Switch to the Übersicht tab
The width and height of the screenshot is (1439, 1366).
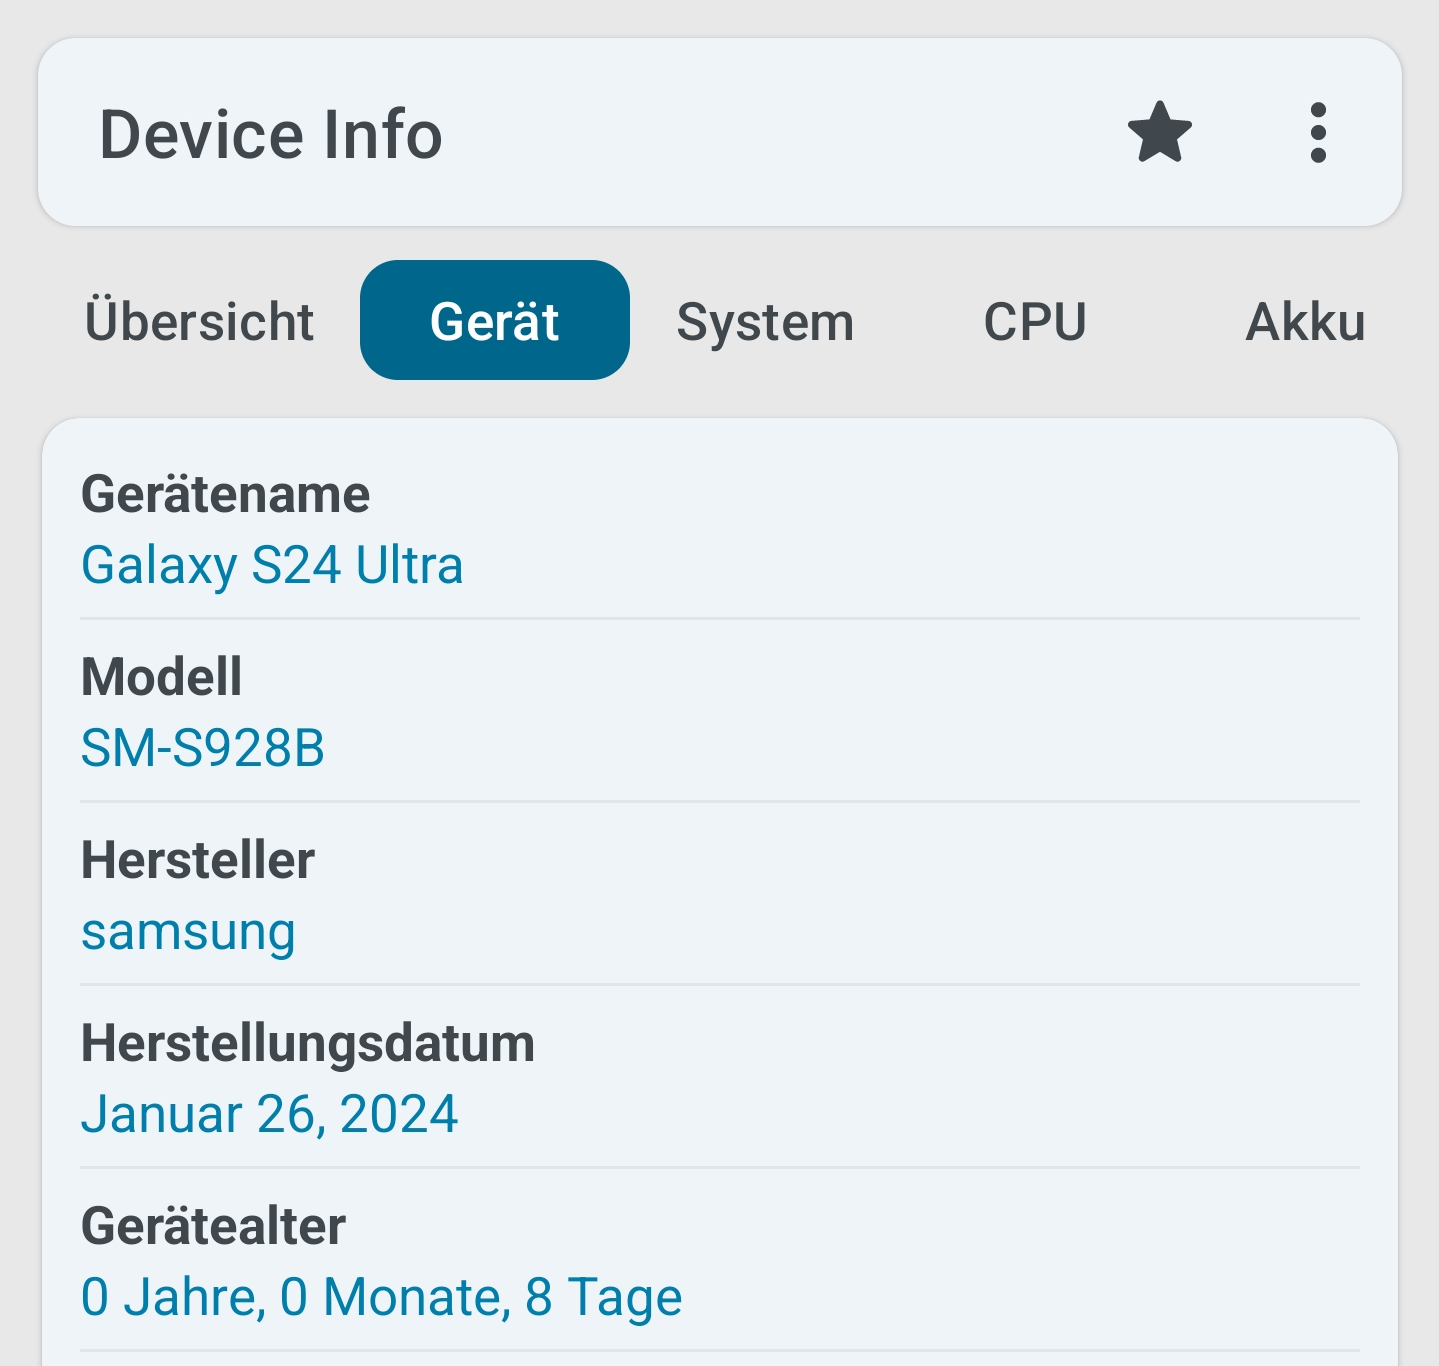[x=199, y=321]
